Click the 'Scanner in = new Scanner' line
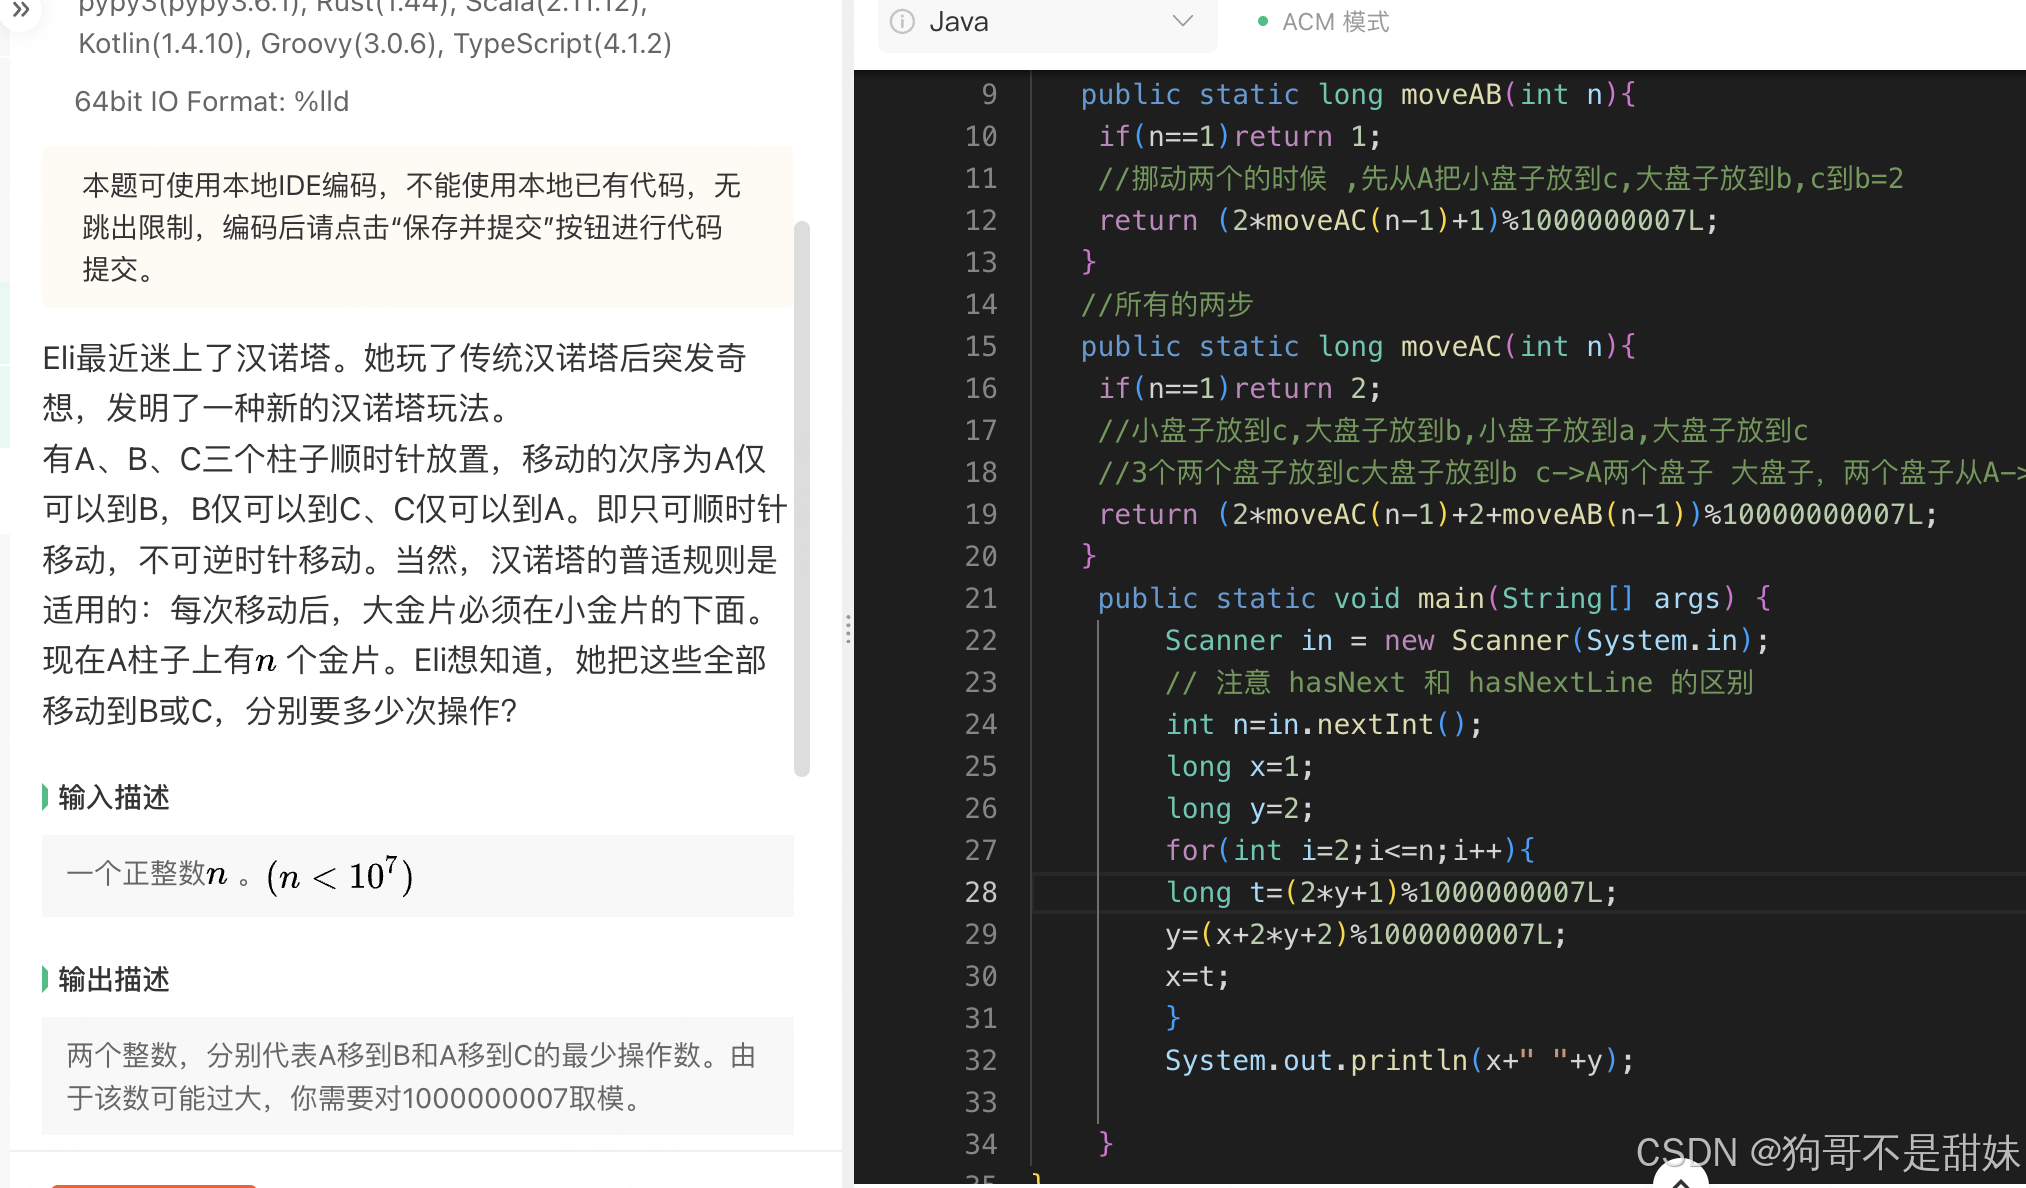This screenshot has height=1188, width=2026. tap(1467, 640)
